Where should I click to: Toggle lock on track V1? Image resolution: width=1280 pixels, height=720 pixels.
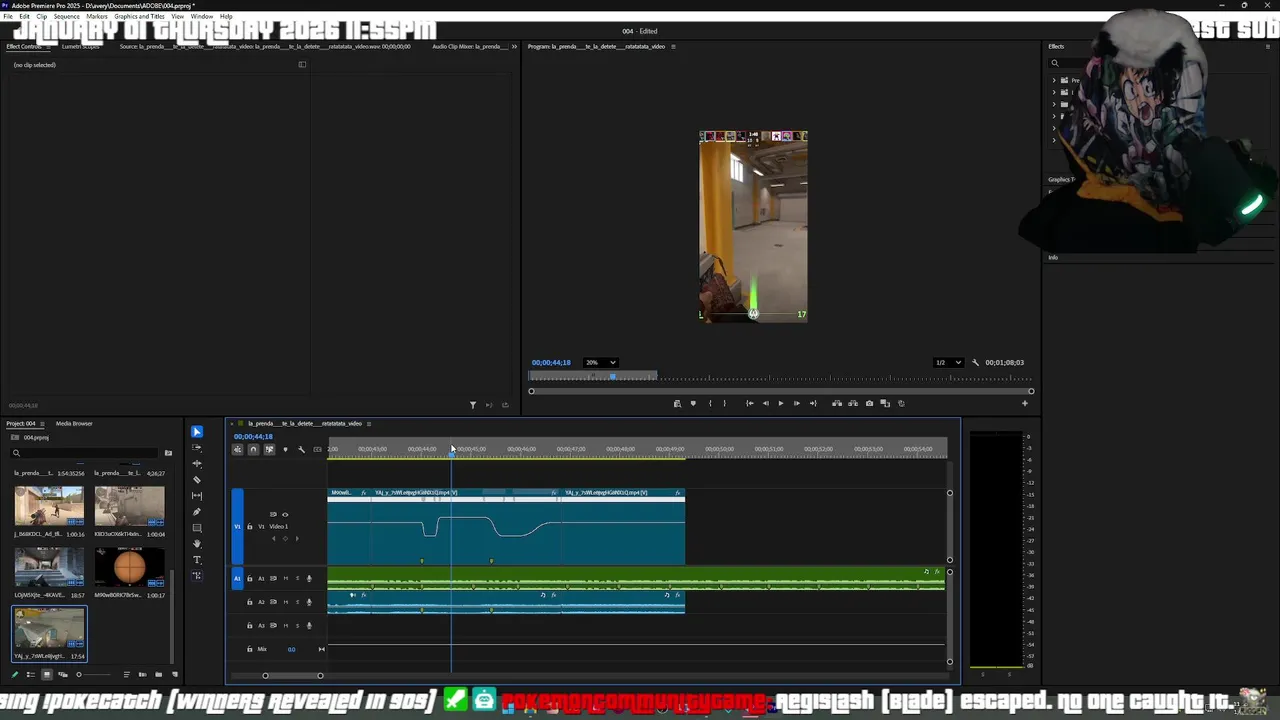(250, 526)
